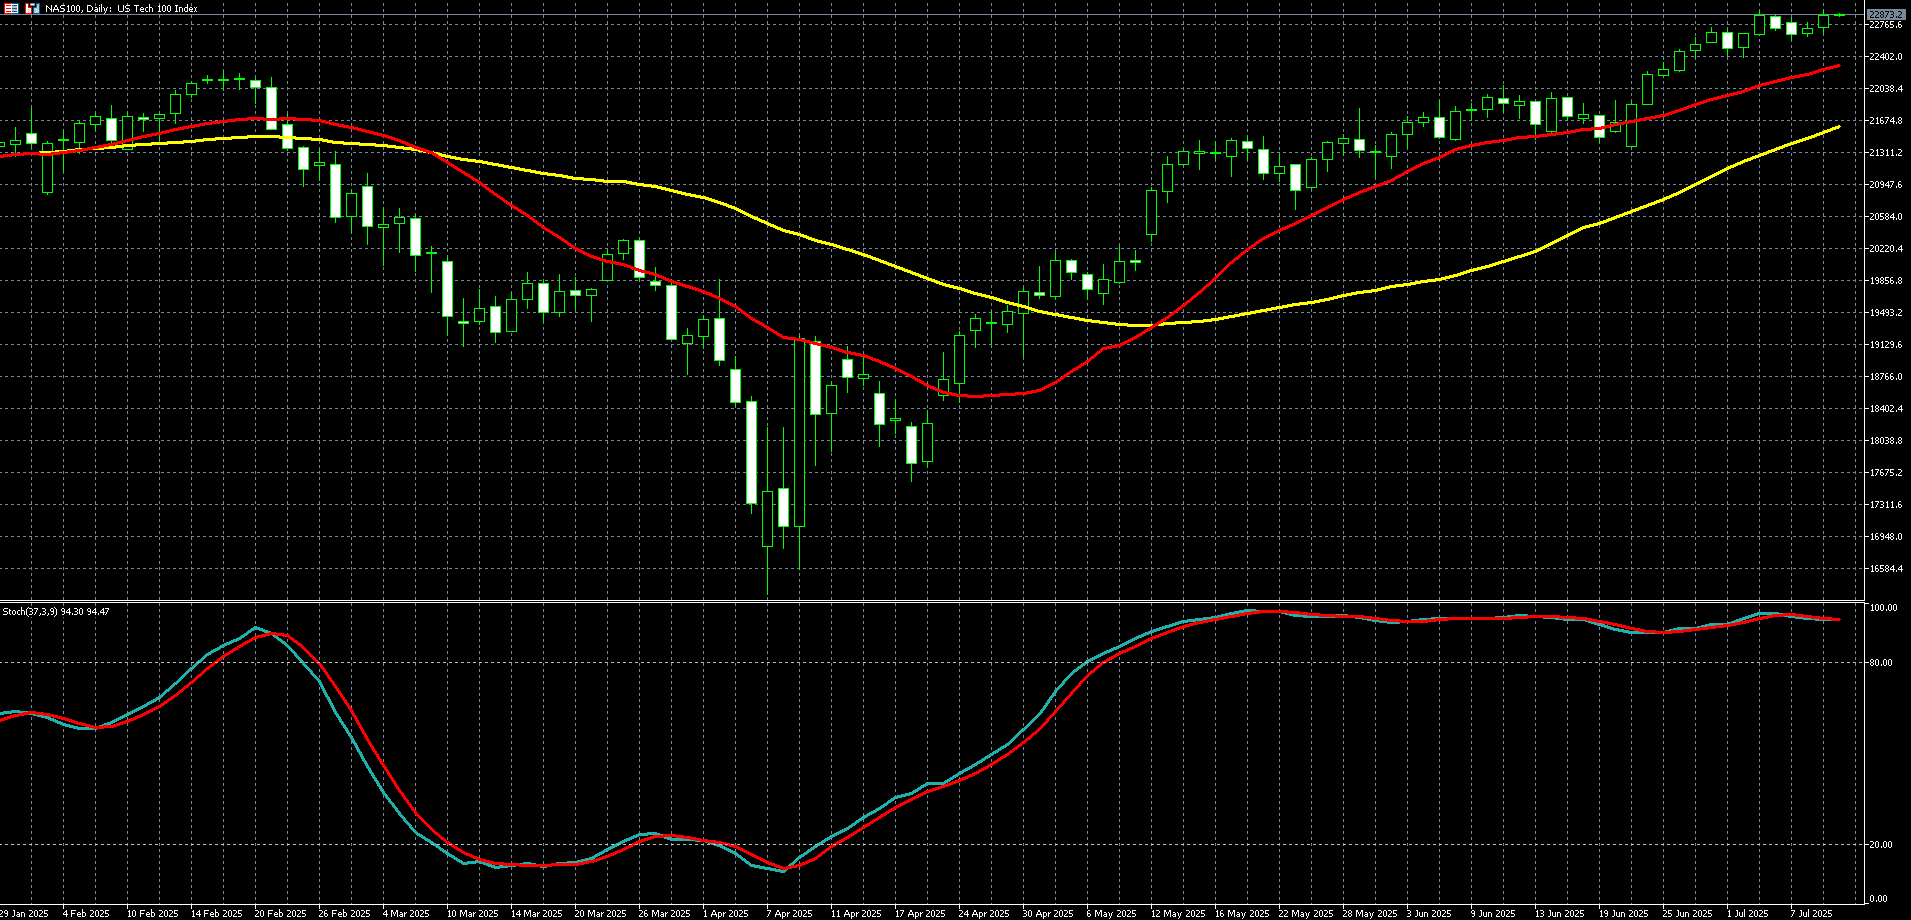Click the 20 Feb 2025 date label
The image size is (1911, 920).
pyautogui.click(x=280, y=913)
